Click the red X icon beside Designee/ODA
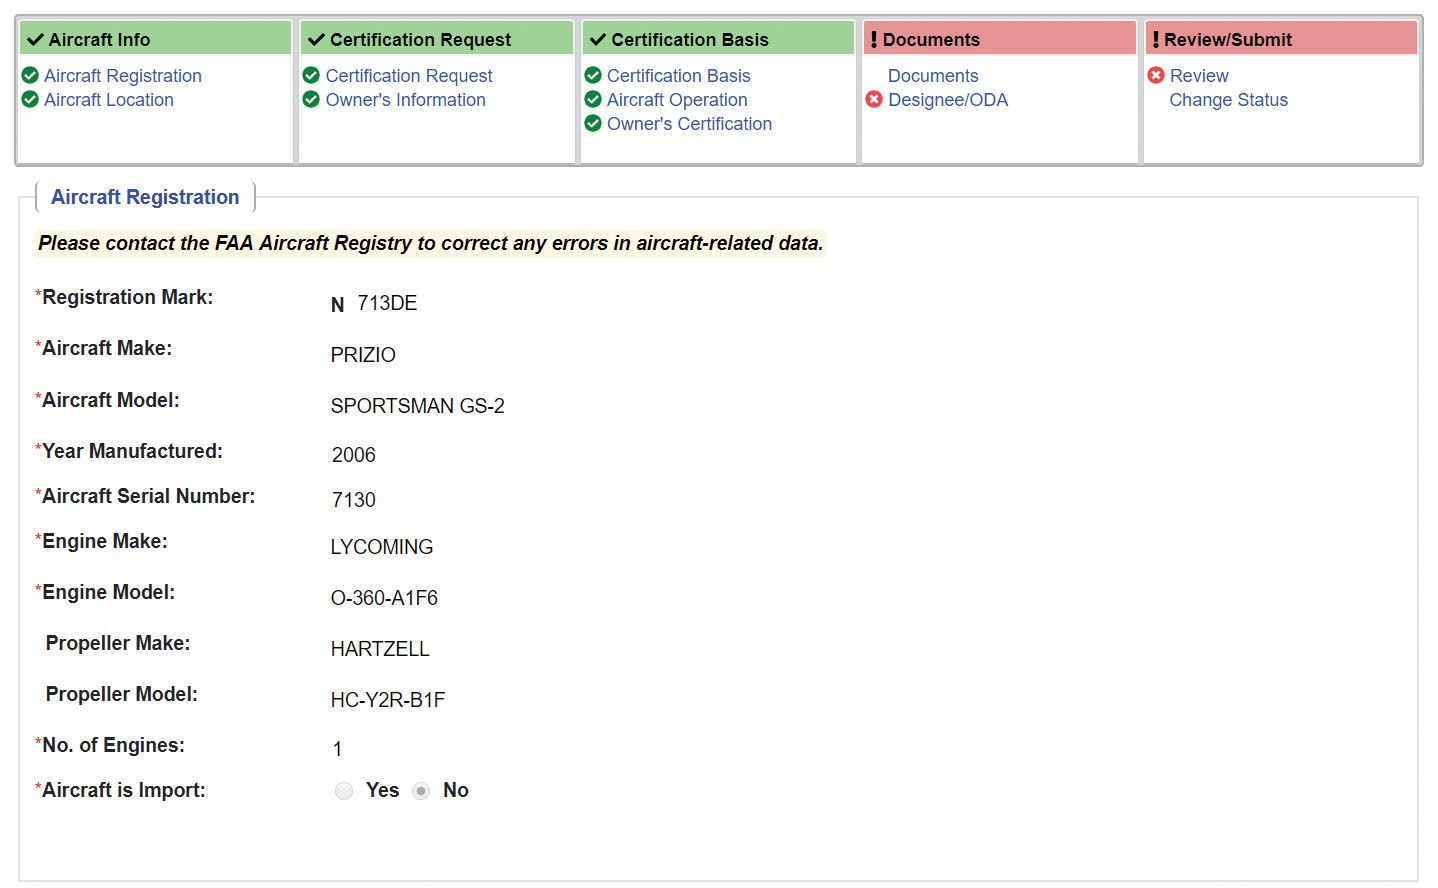This screenshot has width=1438, height=888. pos(874,99)
